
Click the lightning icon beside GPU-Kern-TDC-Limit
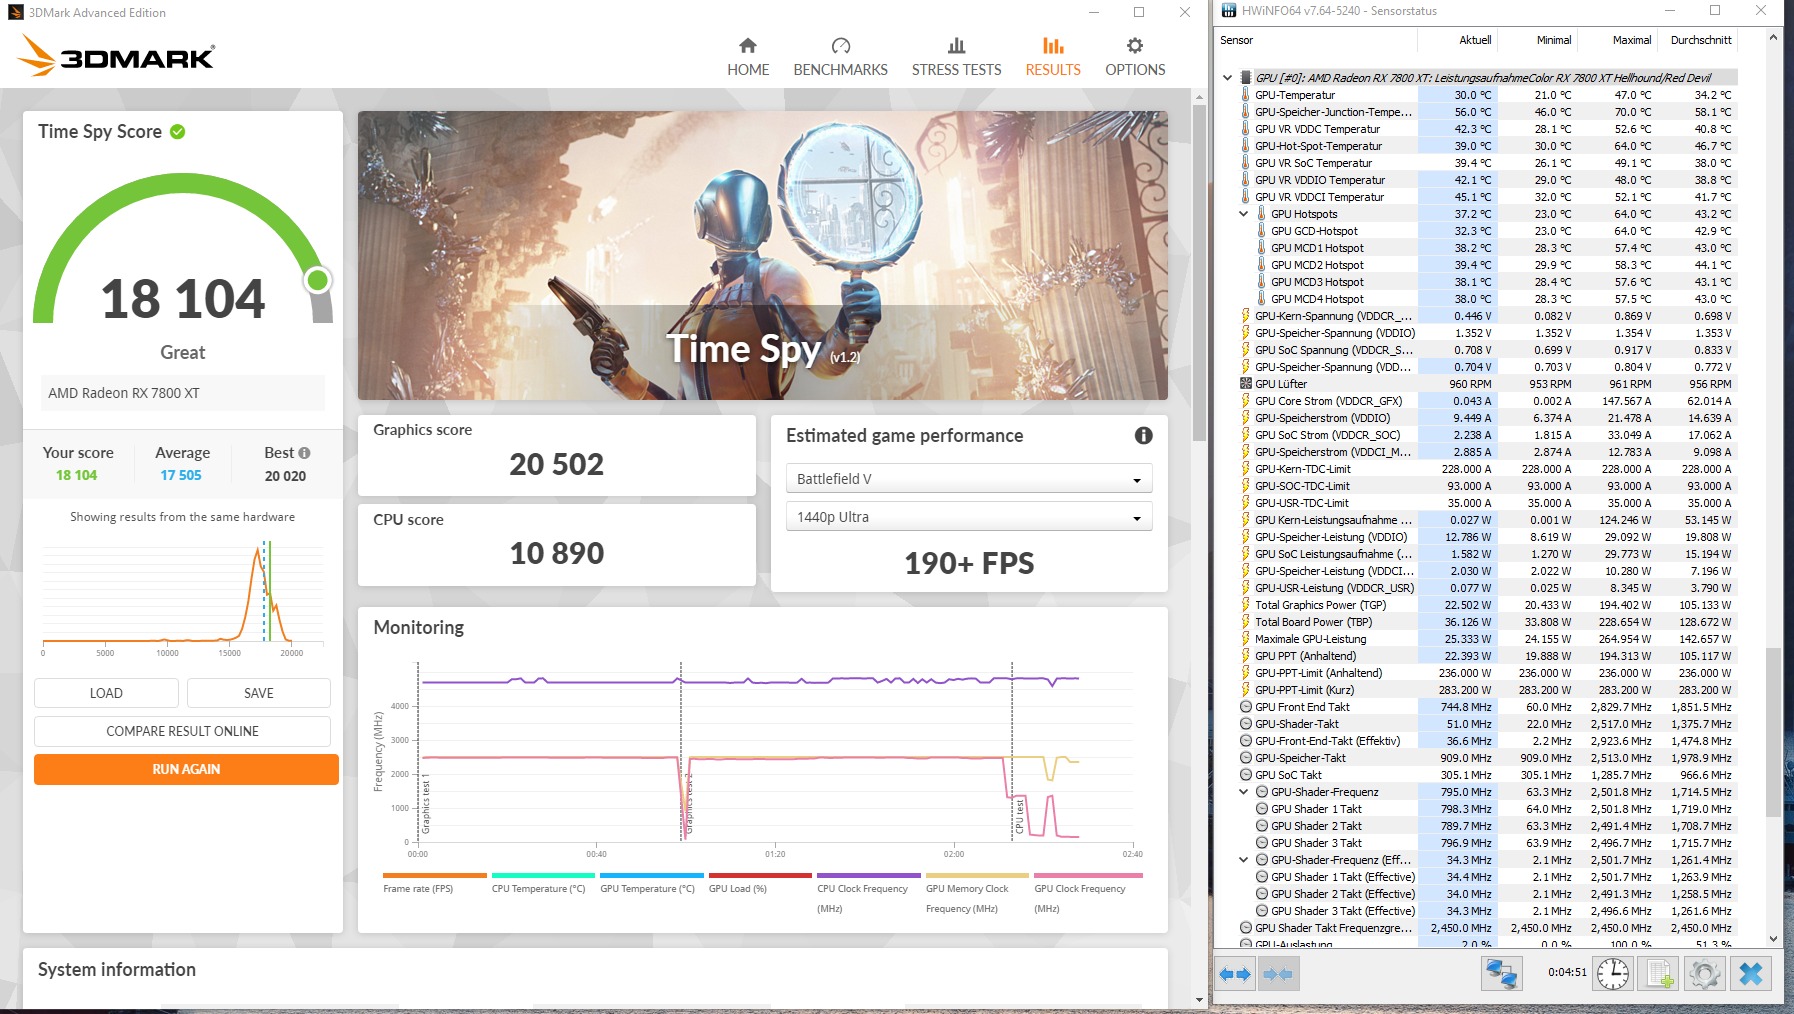(1246, 469)
